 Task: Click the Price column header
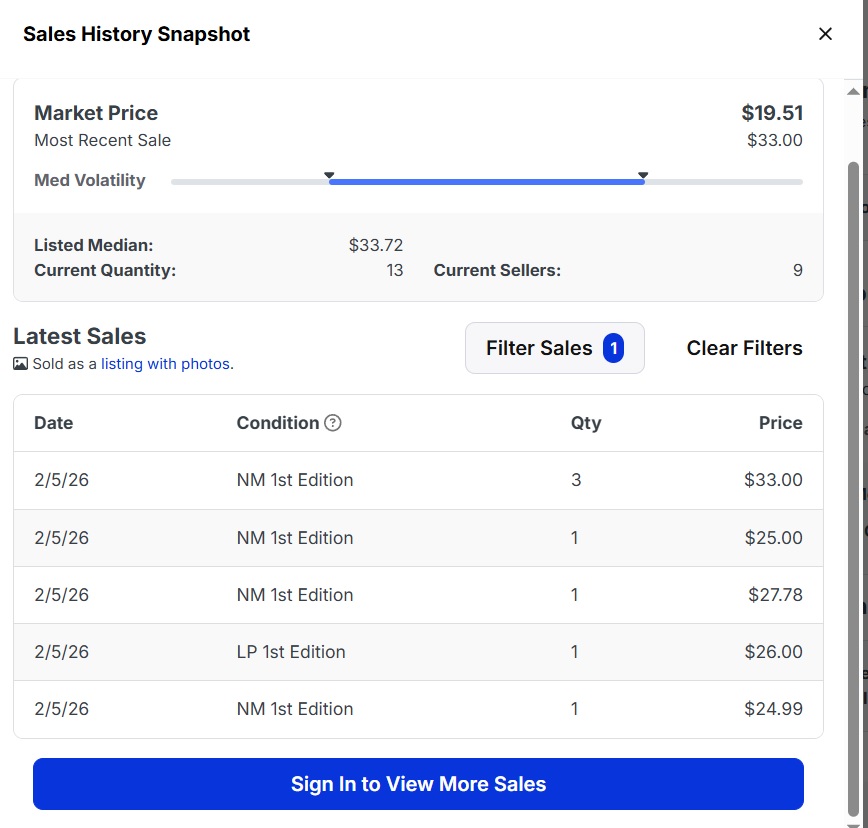point(780,423)
